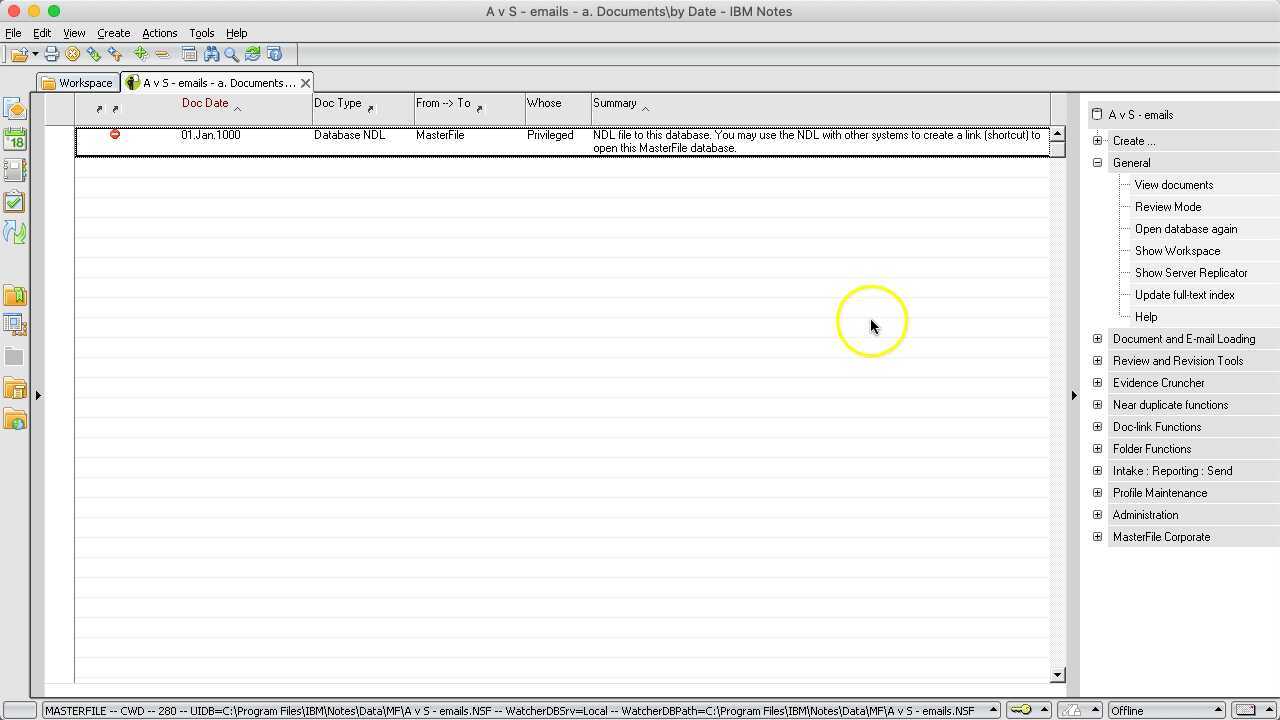Expand the Evidence Cruncher section
This screenshot has height=720, width=1280.
[x=1097, y=383]
